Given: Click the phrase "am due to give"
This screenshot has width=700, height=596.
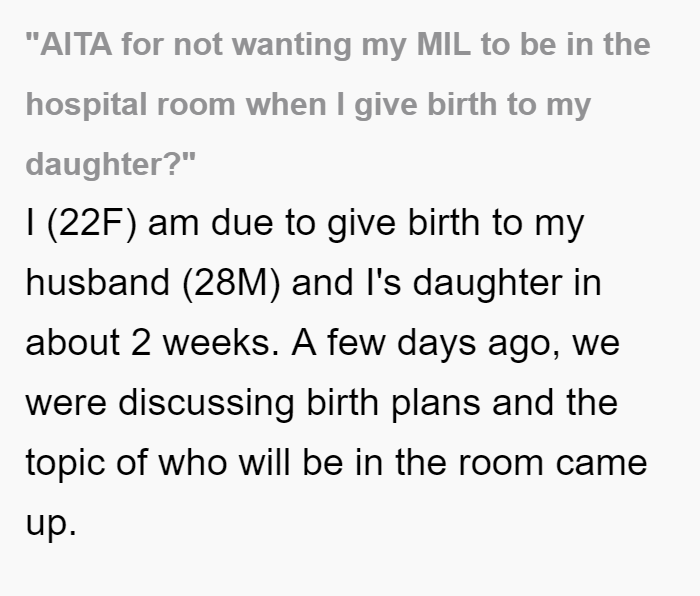Looking at the screenshot, I should [271, 223].
